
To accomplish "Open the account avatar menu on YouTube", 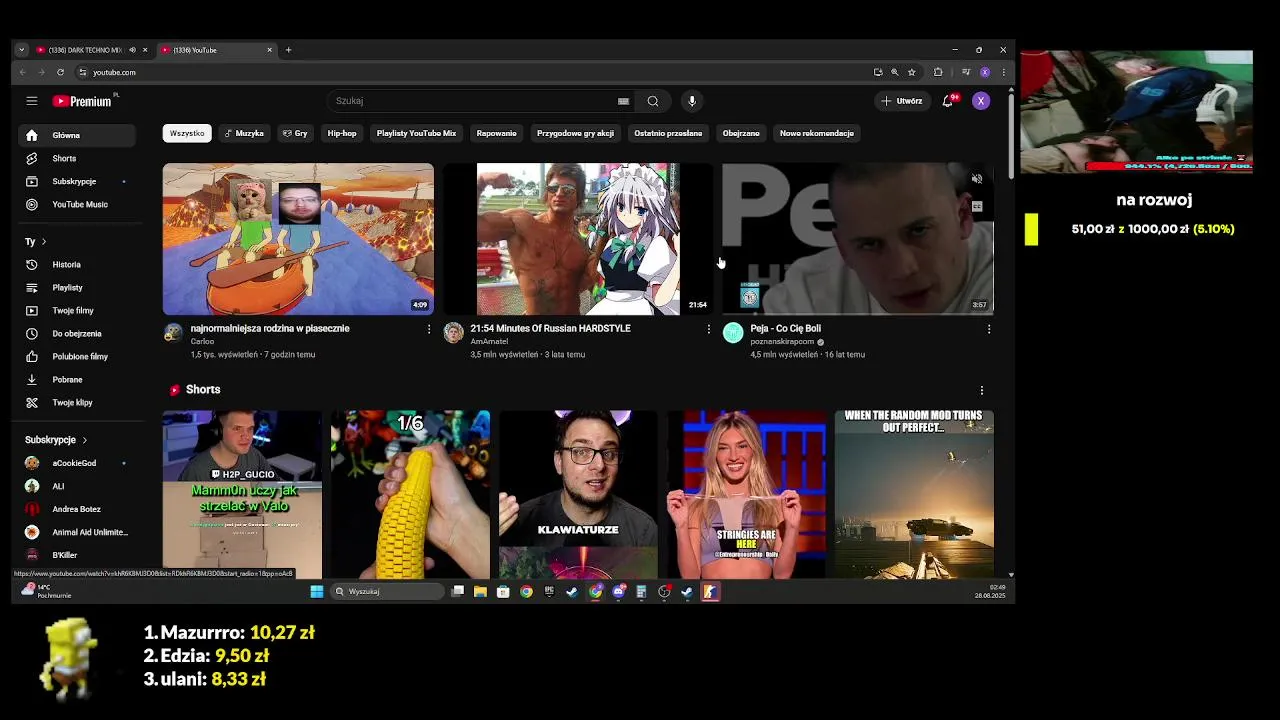I will [x=981, y=101].
